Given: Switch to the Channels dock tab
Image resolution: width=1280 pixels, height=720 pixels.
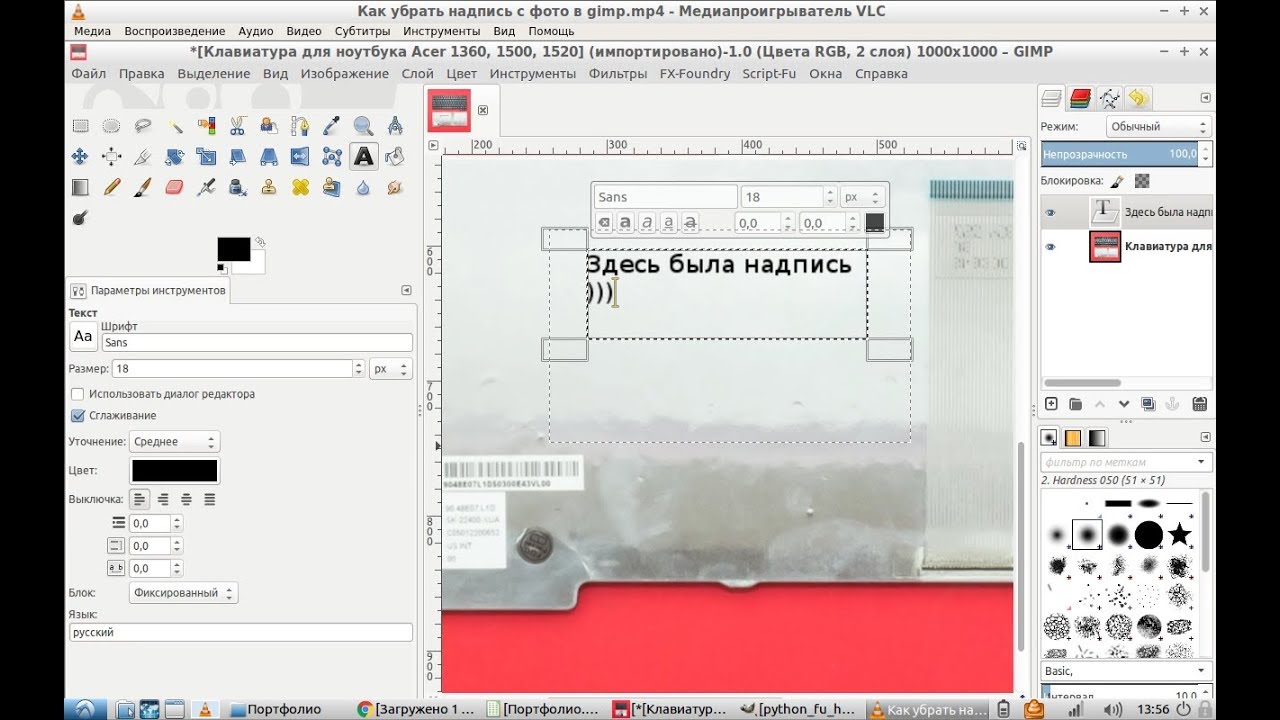Looking at the screenshot, I should pos(1080,98).
